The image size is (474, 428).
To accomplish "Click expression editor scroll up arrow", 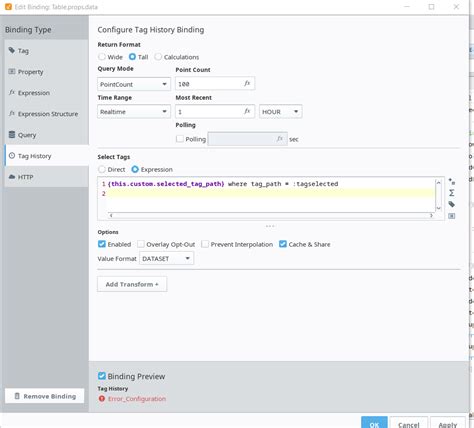I will click(439, 183).
